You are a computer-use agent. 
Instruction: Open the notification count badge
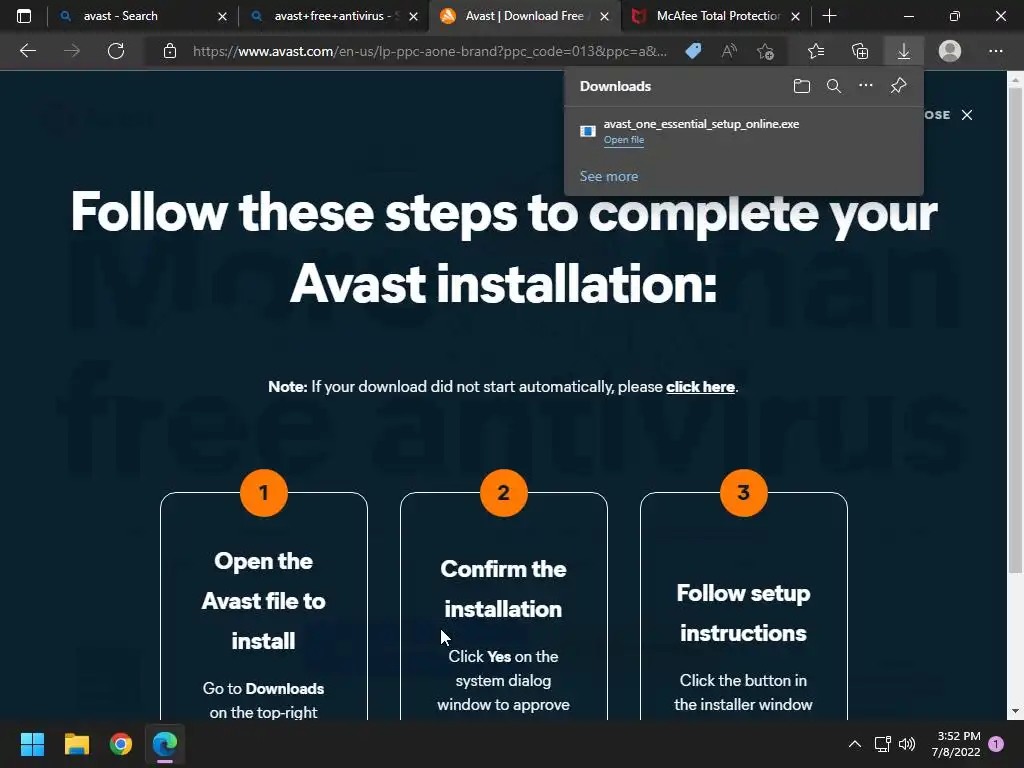(x=996, y=744)
